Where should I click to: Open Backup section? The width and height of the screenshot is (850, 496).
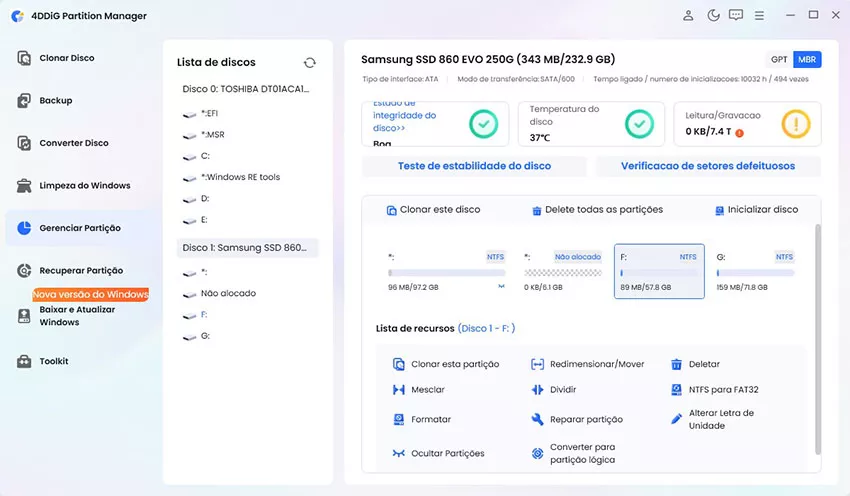point(55,100)
